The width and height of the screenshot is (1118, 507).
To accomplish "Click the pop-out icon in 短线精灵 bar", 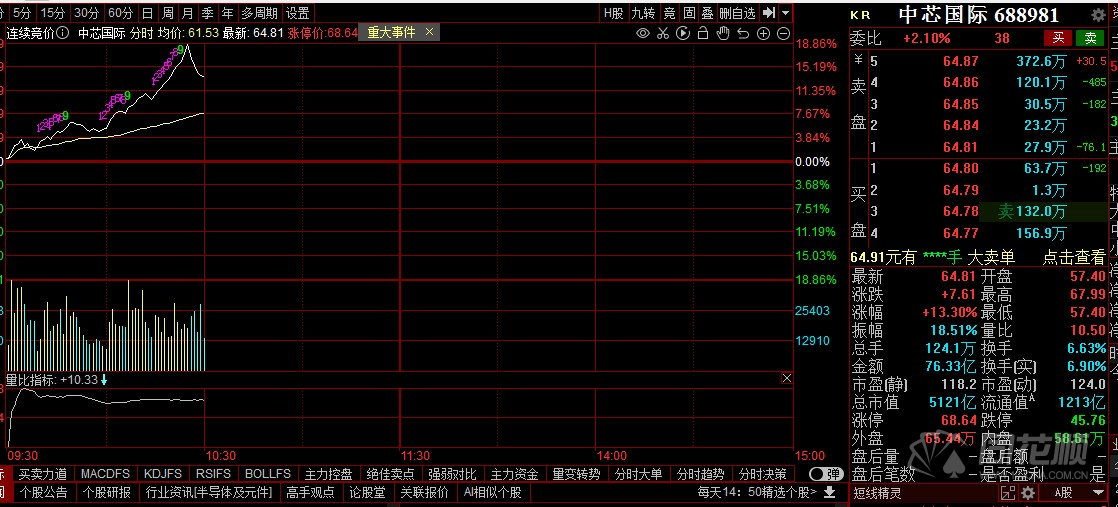I will [1007, 493].
